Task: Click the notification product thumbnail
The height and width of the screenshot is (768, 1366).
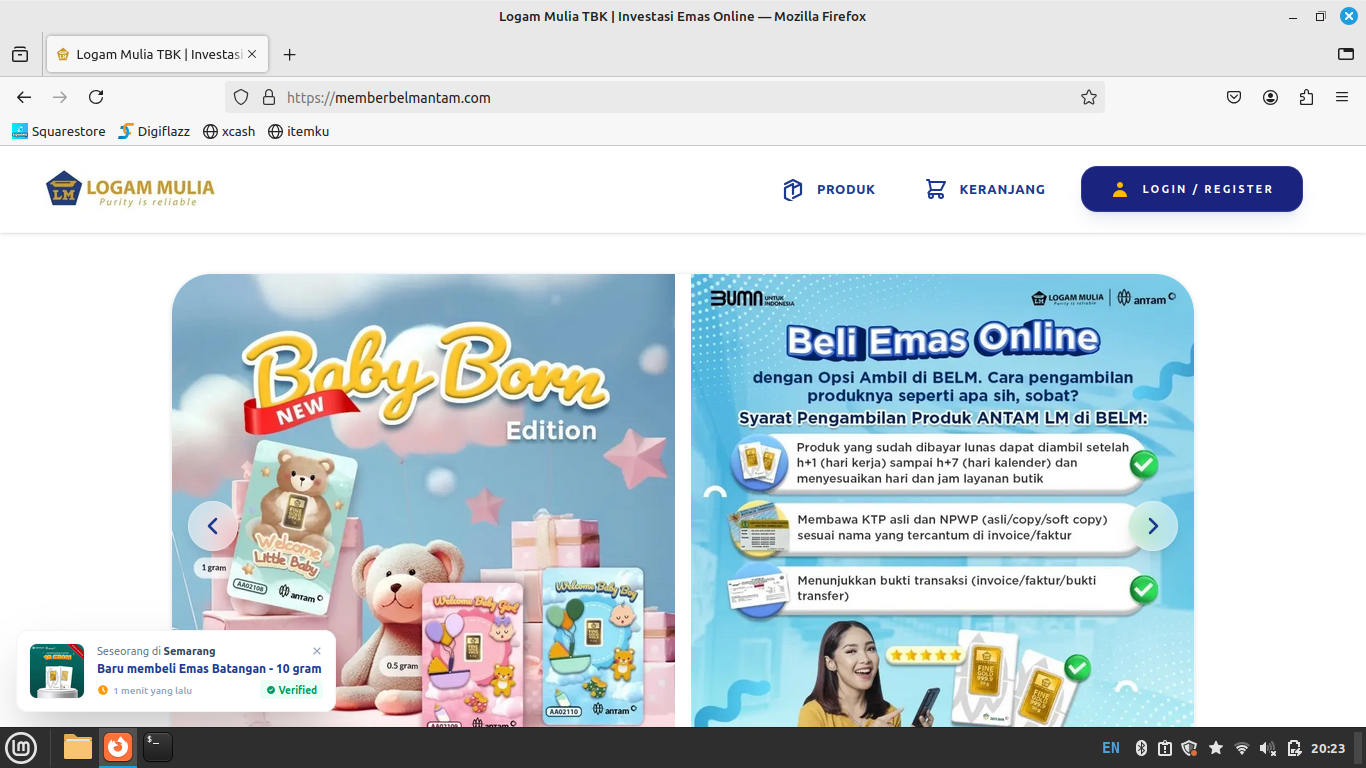Action: point(57,670)
